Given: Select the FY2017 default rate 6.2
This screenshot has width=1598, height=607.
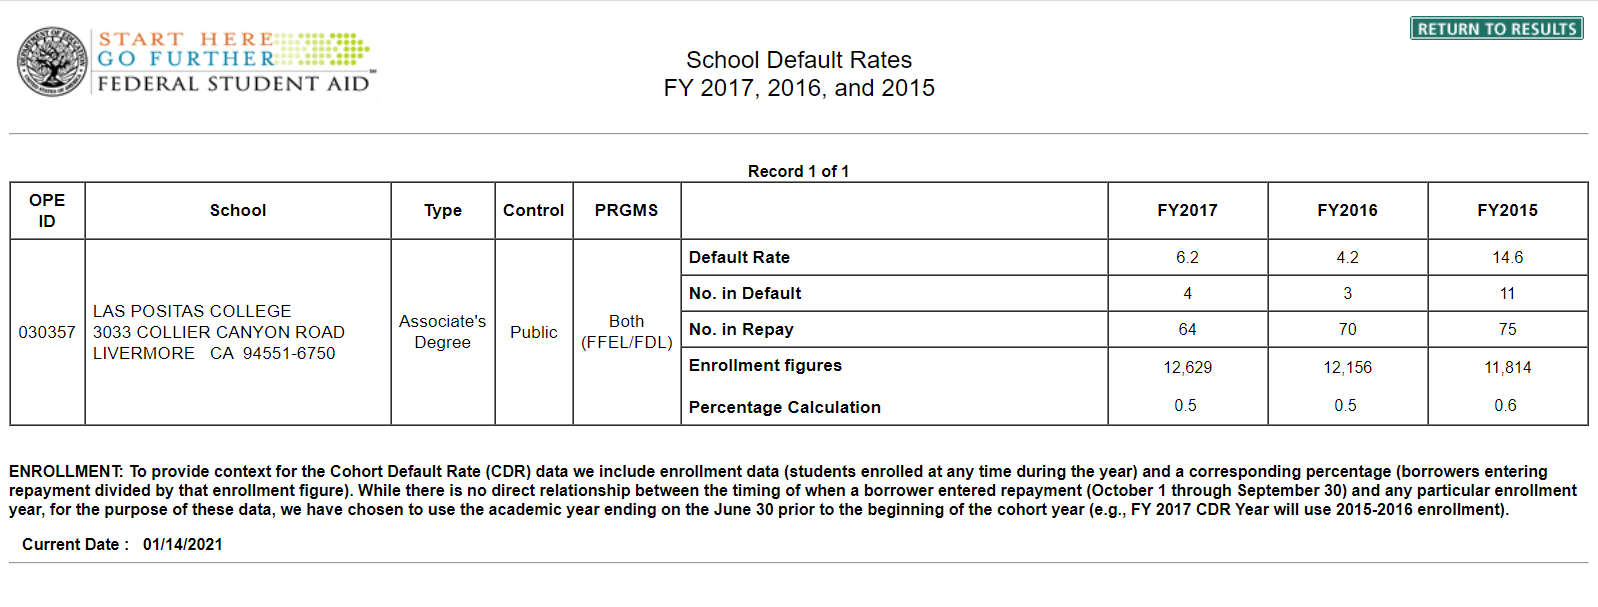Looking at the screenshot, I should [x=1187, y=257].
